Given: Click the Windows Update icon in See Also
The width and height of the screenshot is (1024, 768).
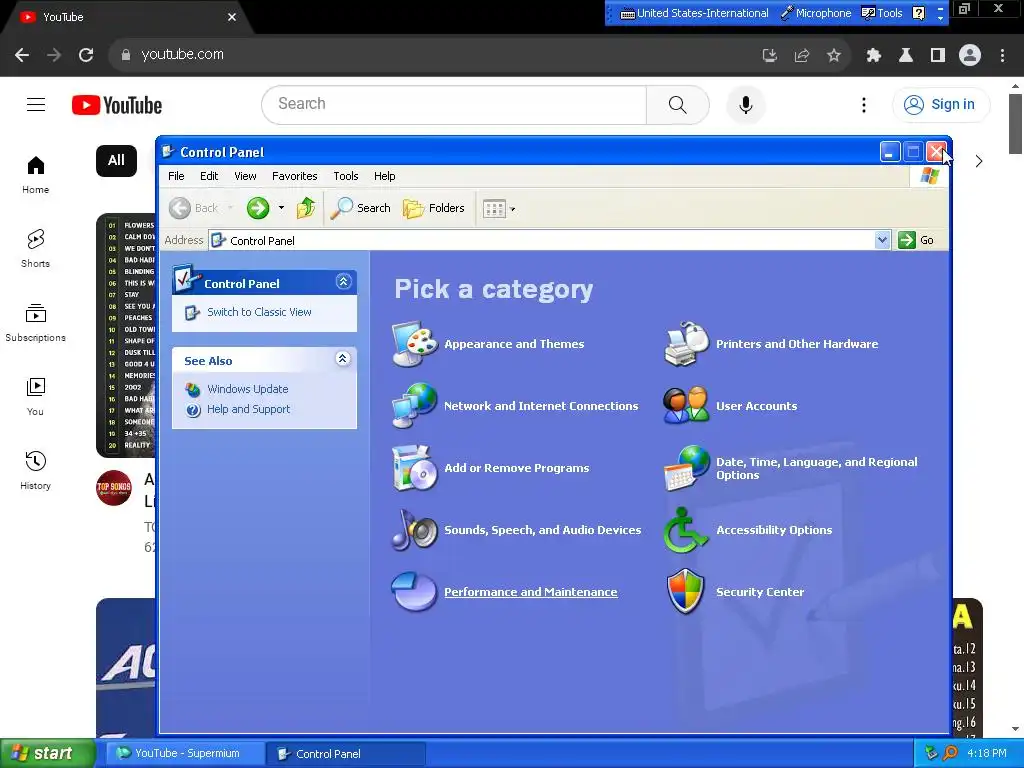Looking at the screenshot, I should [193, 390].
